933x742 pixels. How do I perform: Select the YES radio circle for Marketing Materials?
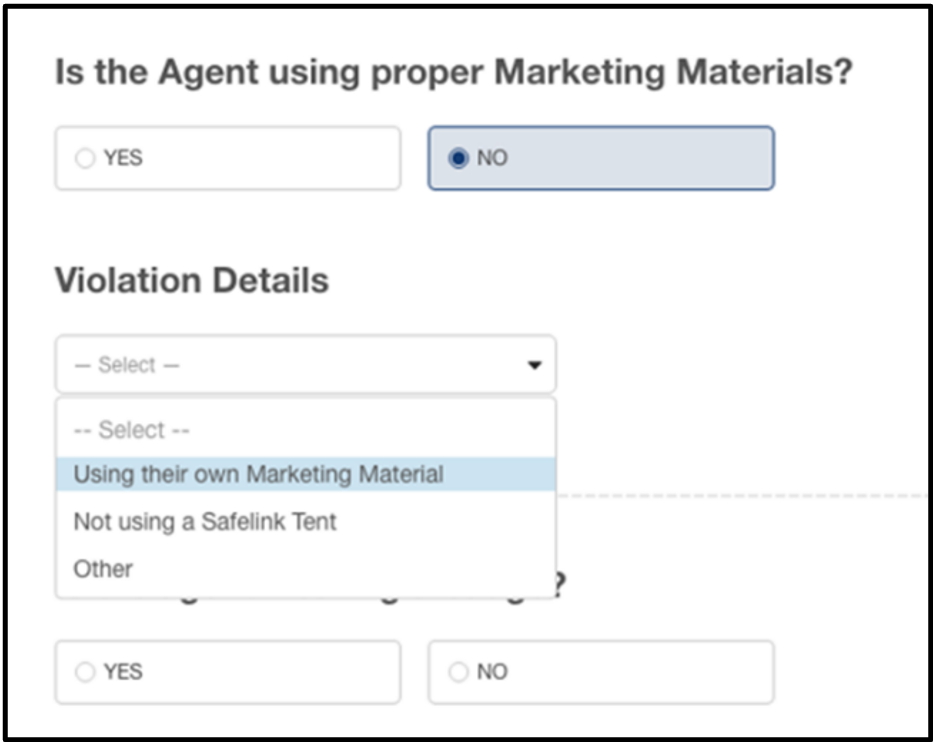[x=84, y=158]
